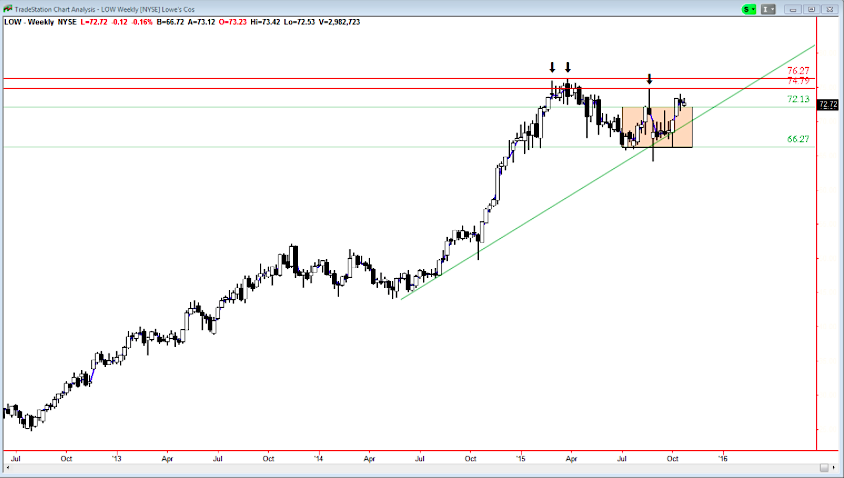Close the LOW weekly chart window
This screenshot has width=844, height=478.
click(x=830, y=9)
